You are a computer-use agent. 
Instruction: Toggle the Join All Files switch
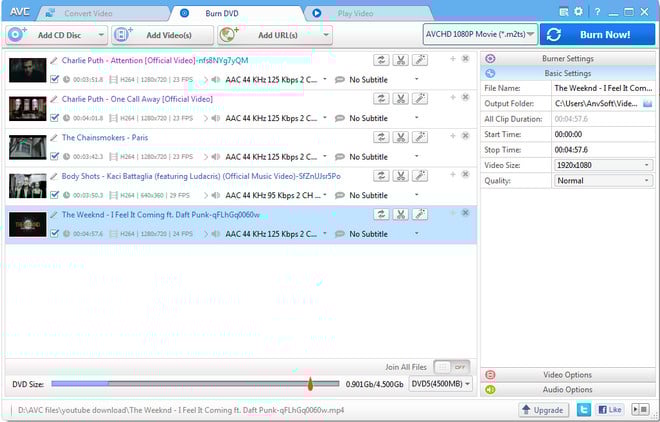[451, 367]
